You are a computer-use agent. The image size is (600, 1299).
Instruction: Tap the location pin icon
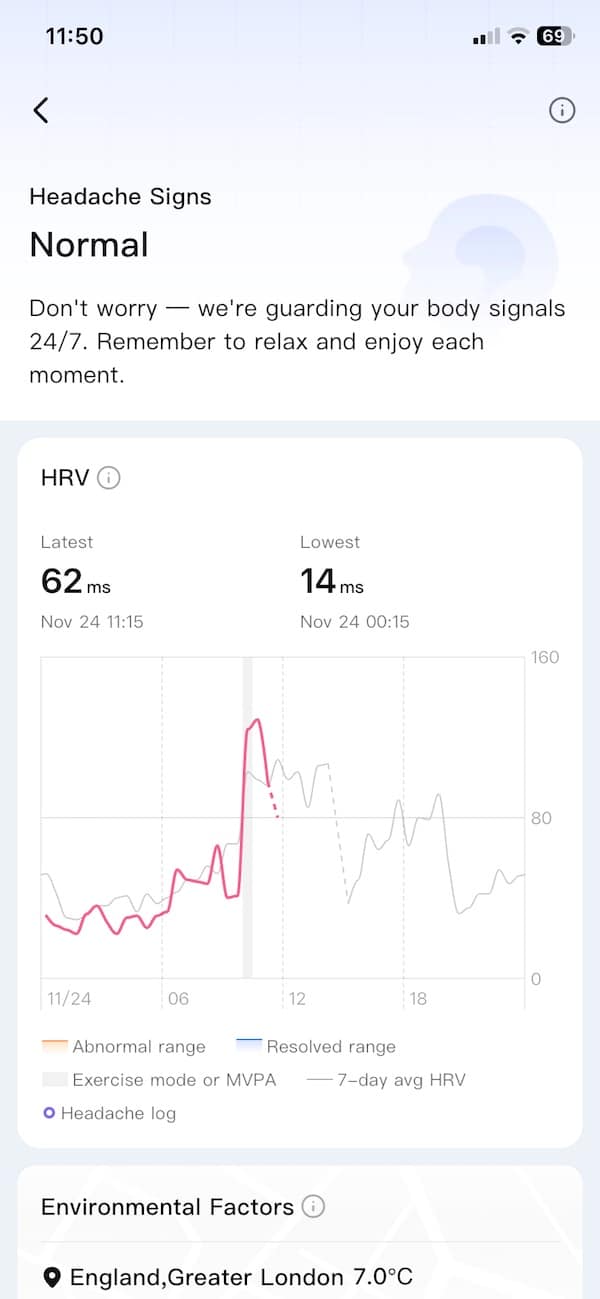pos(53,1277)
